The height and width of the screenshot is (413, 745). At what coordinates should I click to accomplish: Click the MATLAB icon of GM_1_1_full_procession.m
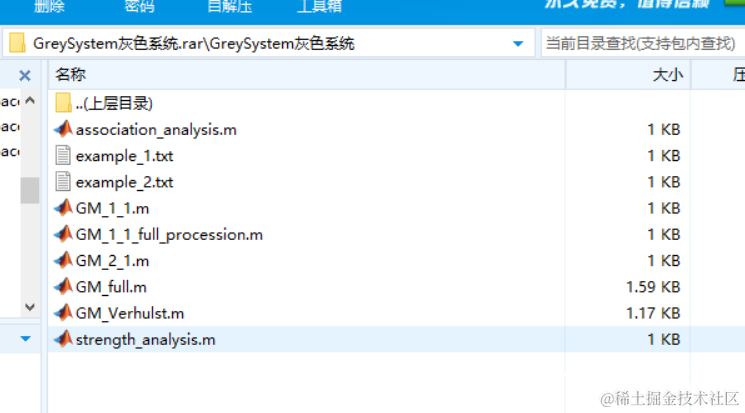click(x=63, y=234)
